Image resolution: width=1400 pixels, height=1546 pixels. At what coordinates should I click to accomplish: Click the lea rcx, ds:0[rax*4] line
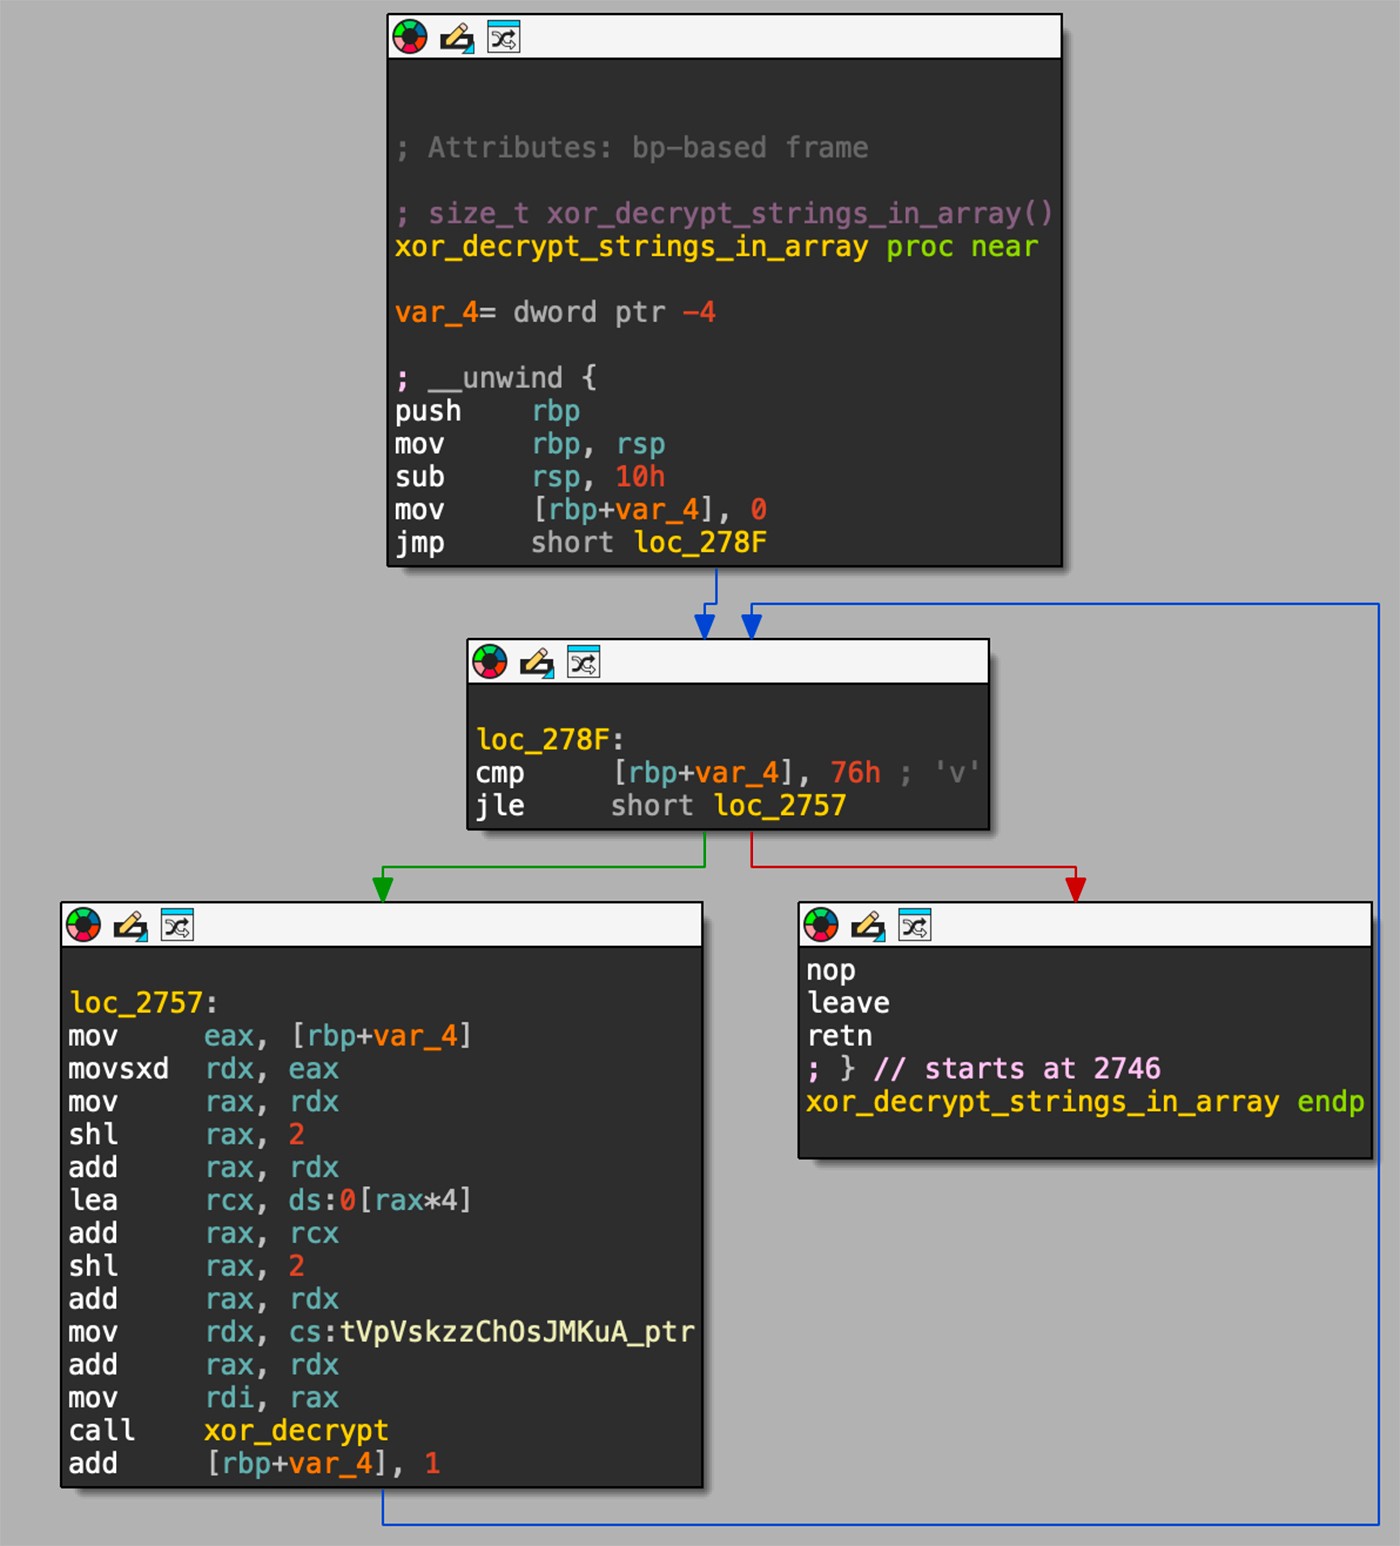point(270,1200)
